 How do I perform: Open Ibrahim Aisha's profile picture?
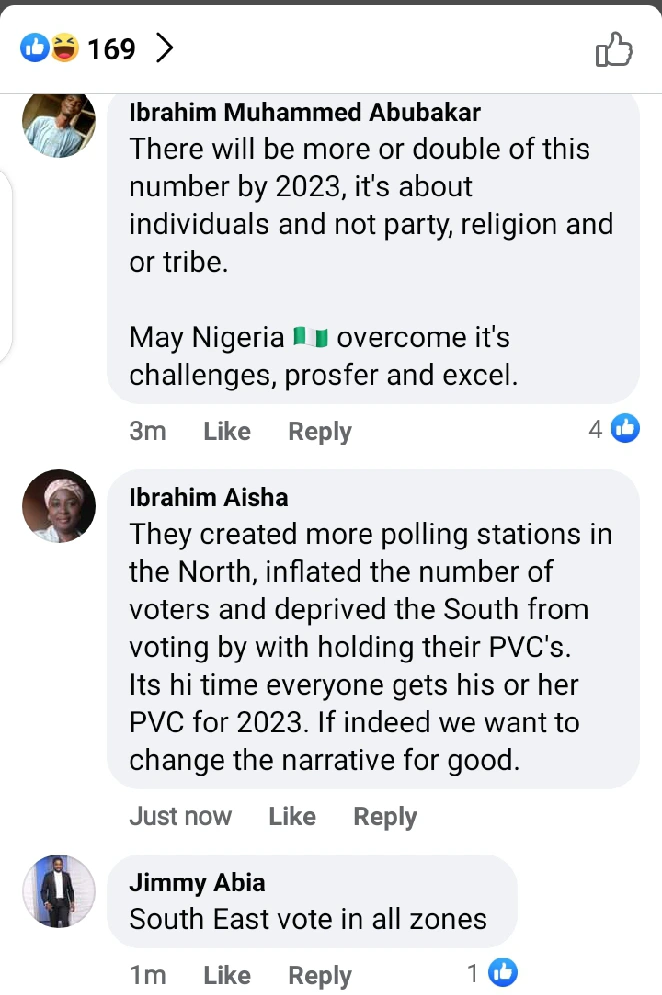(x=59, y=505)
